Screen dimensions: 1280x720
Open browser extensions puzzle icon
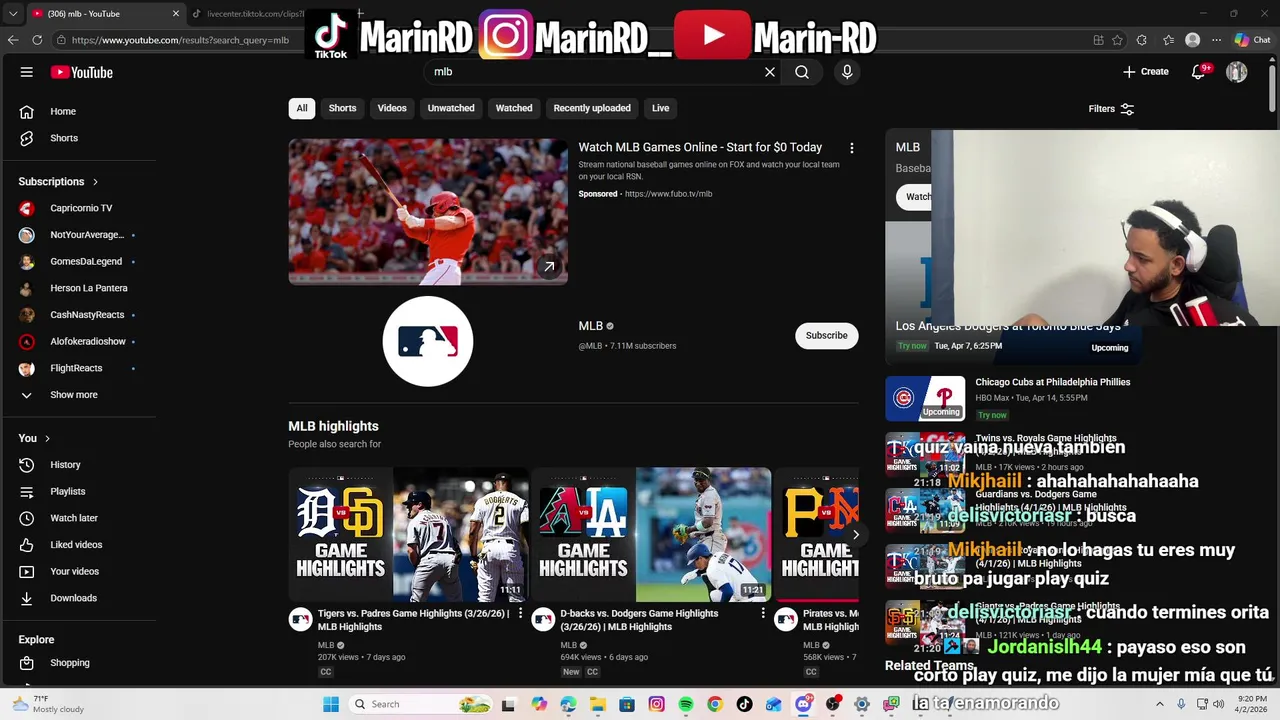tap(1142, 40)
